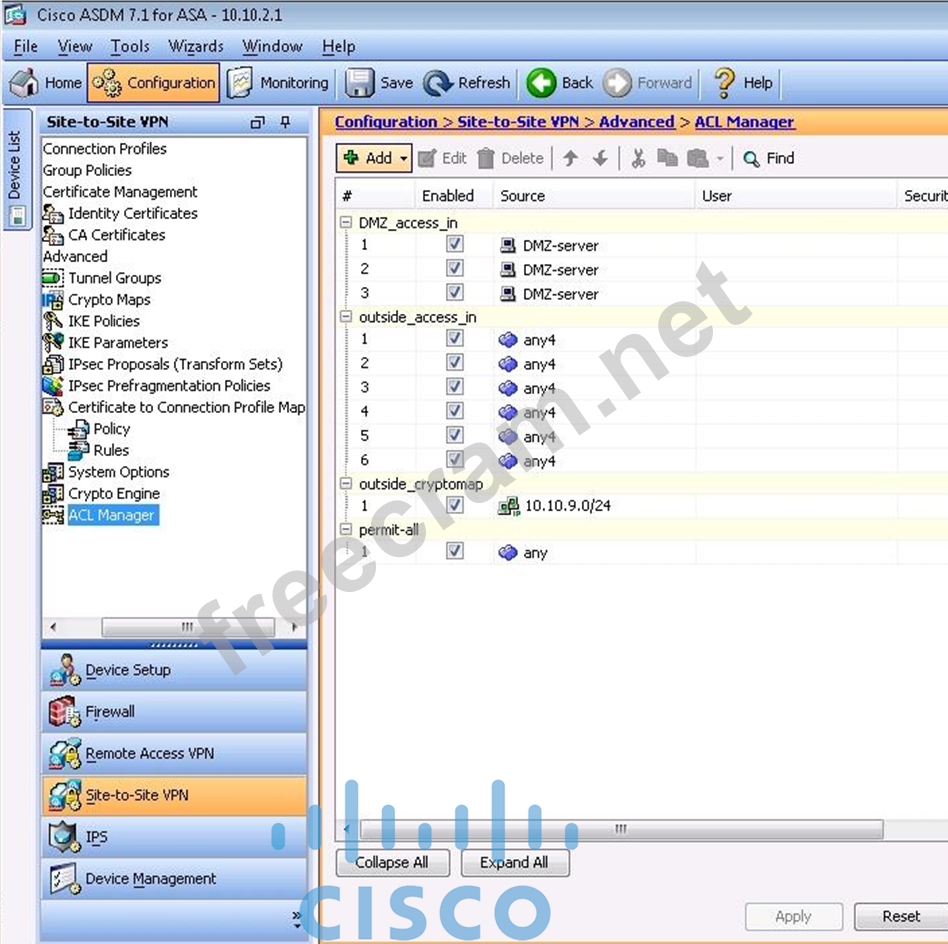This screenshot has width=948, height=944.
Task: Move rule up with the up arrow
Action: tap(570, 158)
